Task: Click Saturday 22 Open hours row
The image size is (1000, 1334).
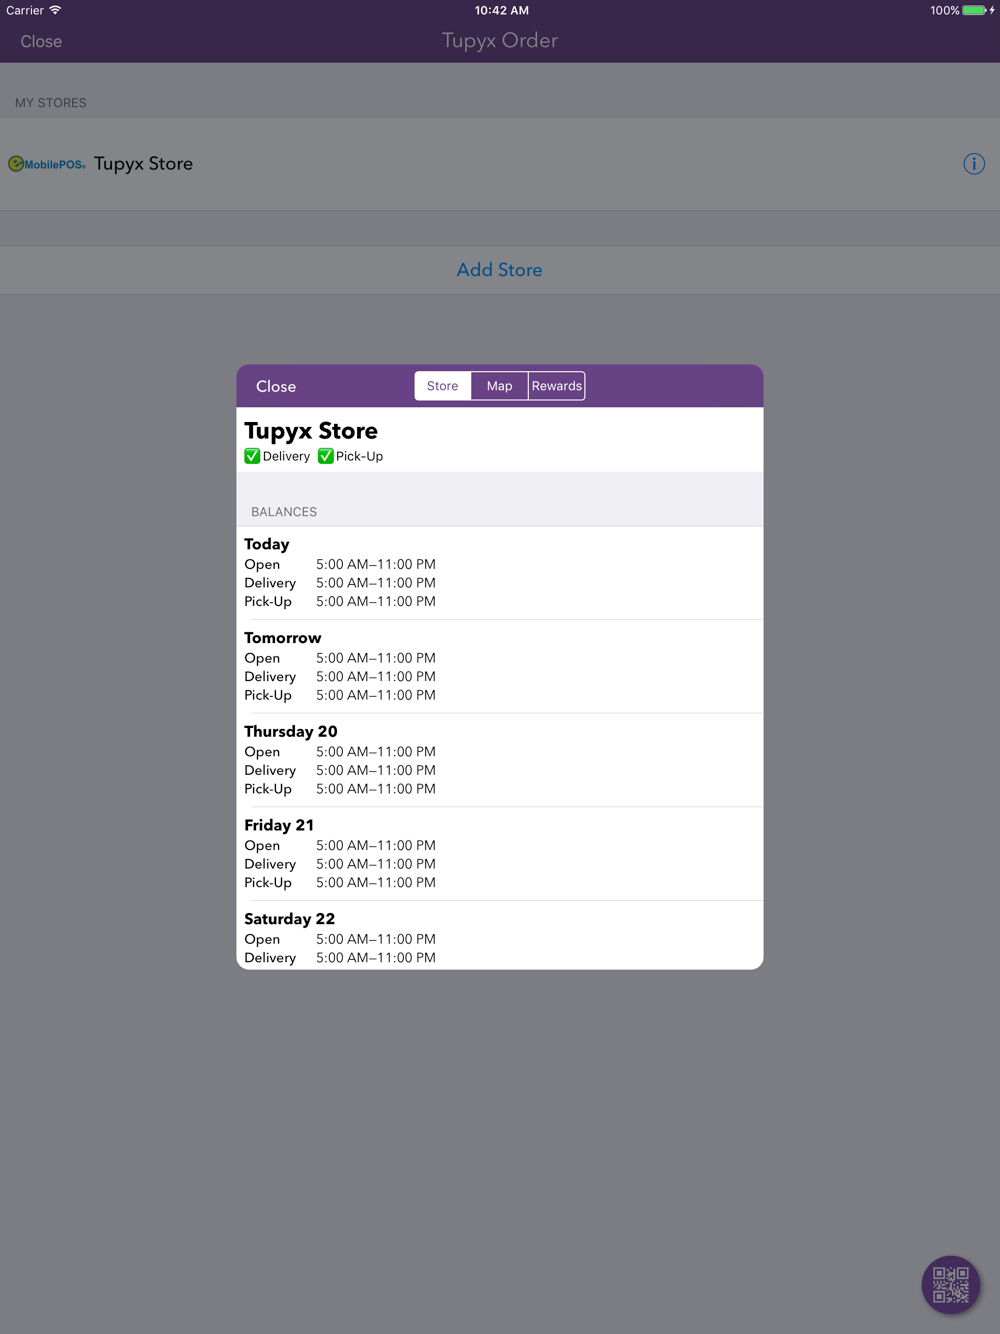Action: pos(340,939)
